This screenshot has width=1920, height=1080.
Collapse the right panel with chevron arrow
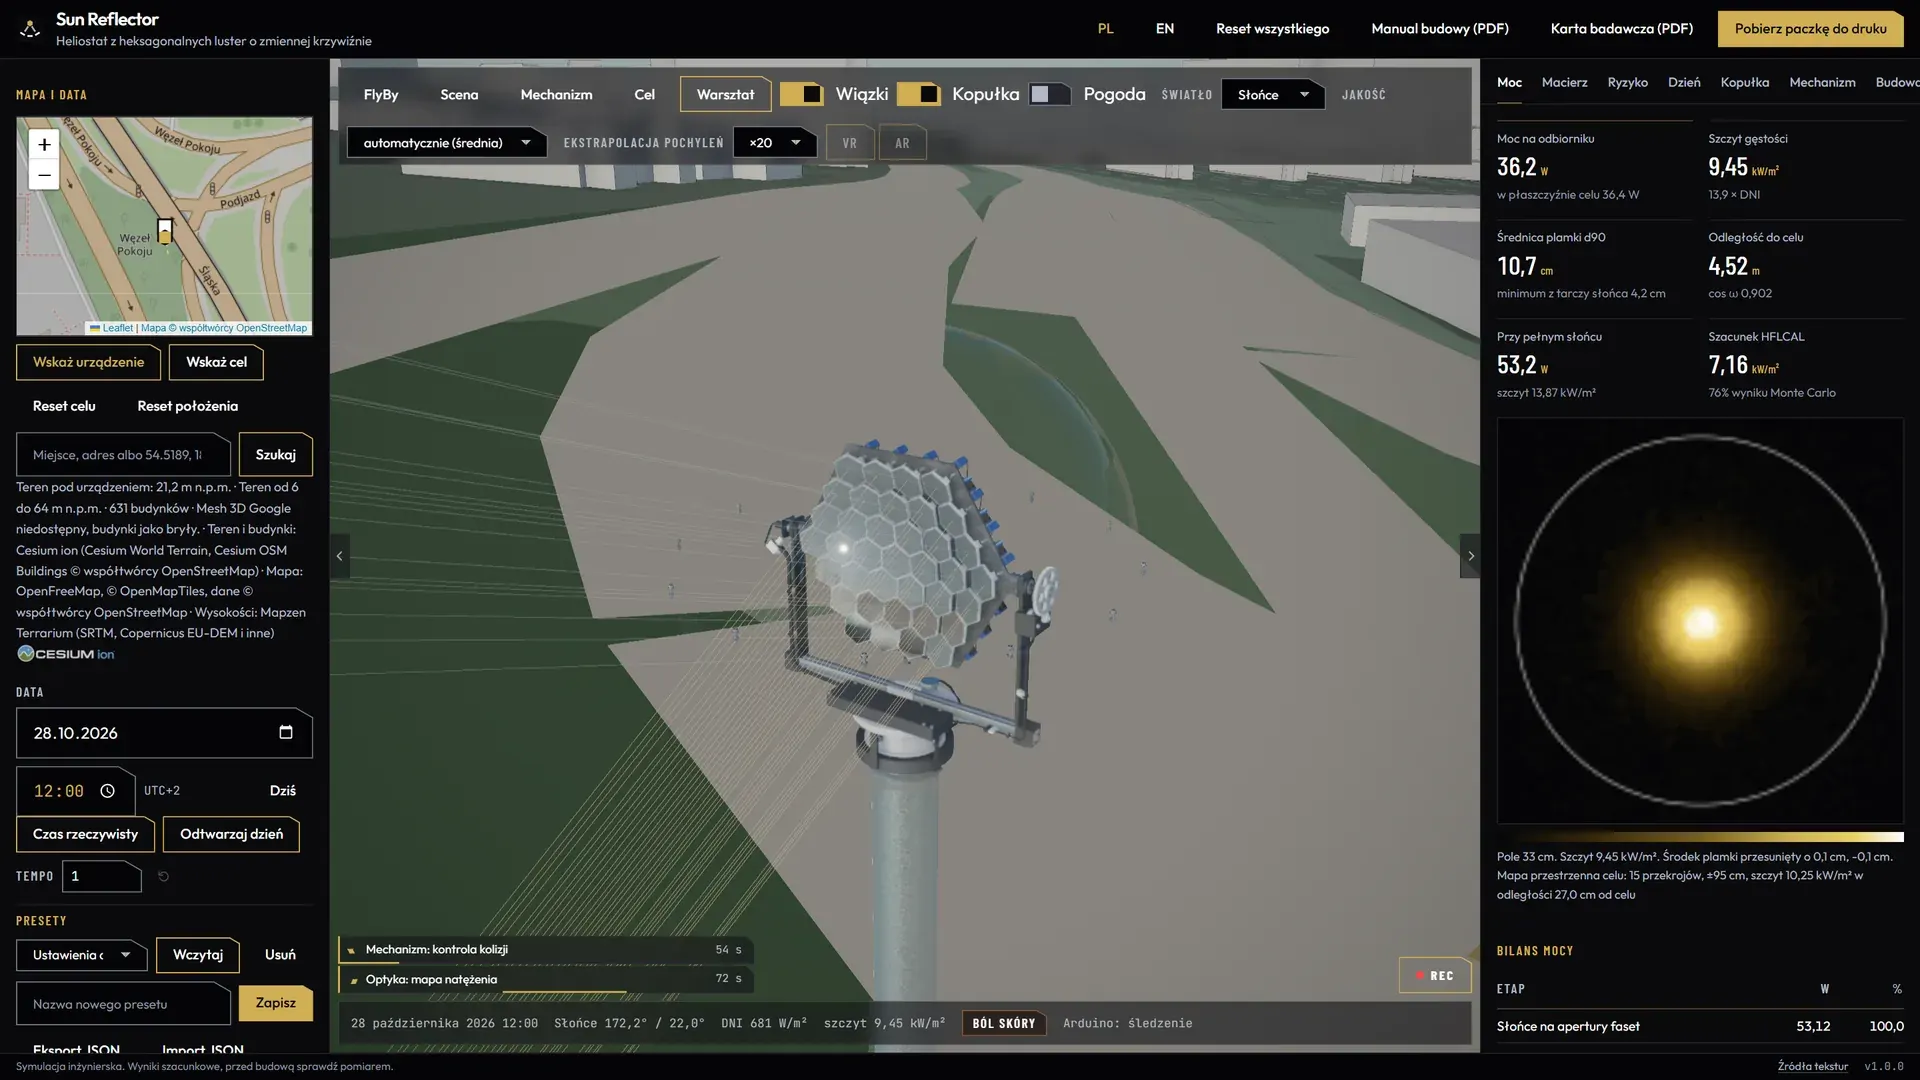1470,556
